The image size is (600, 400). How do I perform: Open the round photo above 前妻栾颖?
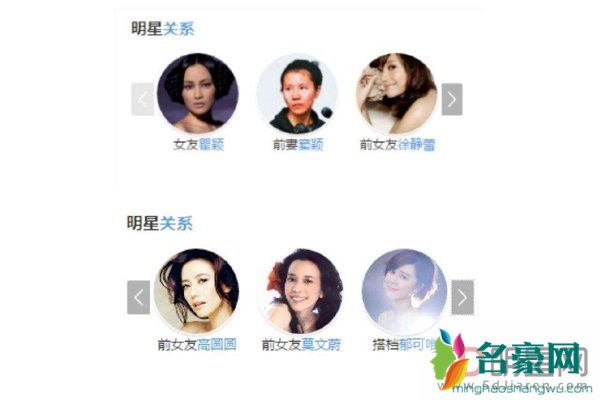pos(297,94)
